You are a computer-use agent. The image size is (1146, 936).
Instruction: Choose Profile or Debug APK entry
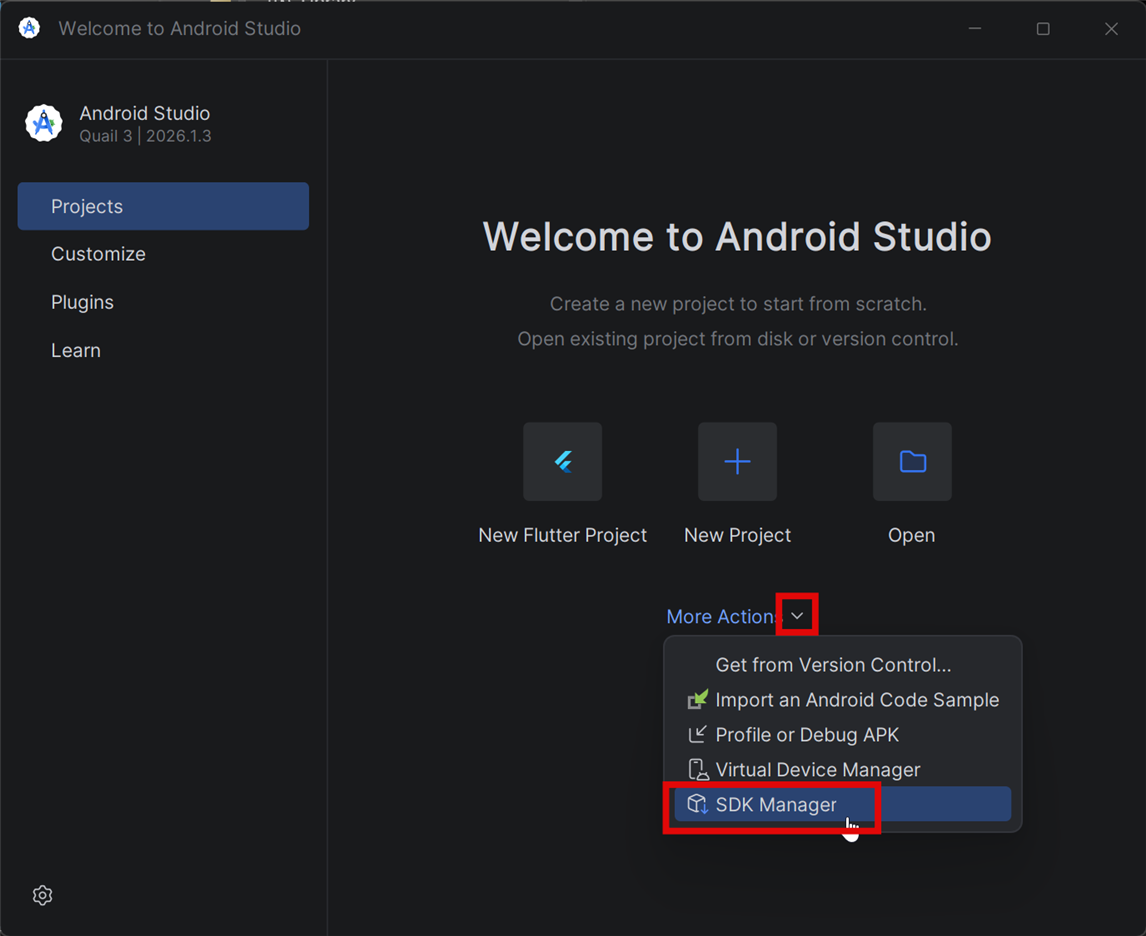(x=842, y=734)
